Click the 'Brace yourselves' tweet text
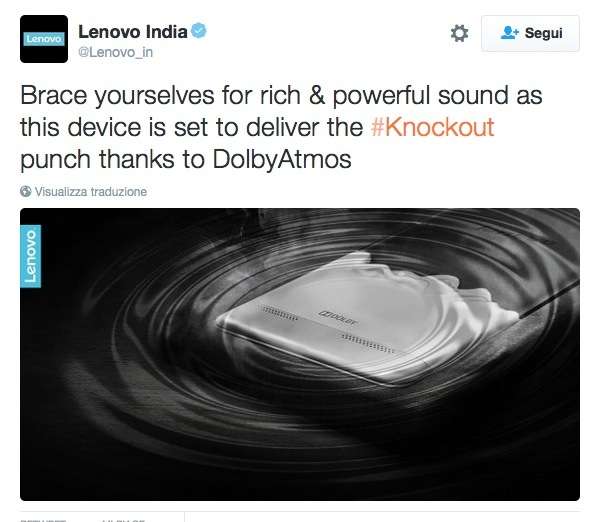The image size is (601, 522). pos(117,96)
